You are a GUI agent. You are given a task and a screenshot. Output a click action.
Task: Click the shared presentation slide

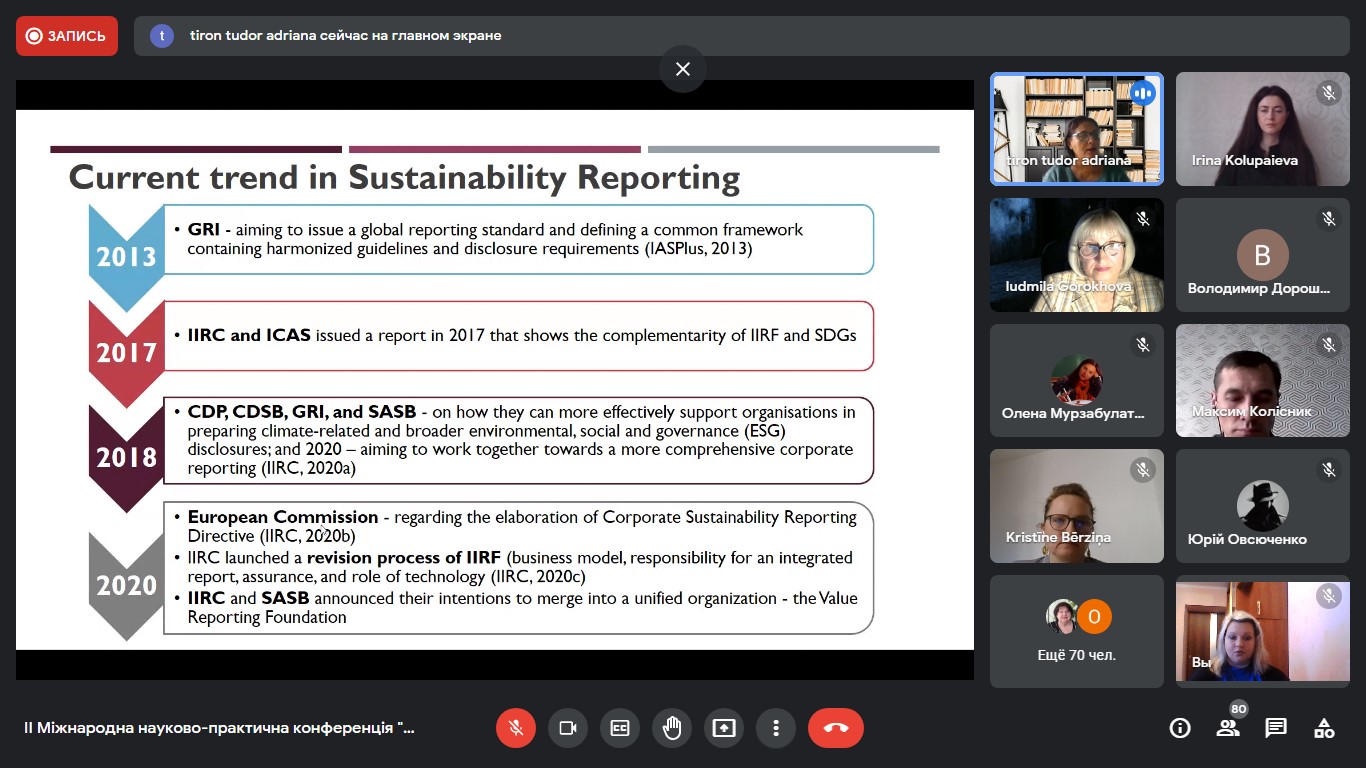[495, 380]
